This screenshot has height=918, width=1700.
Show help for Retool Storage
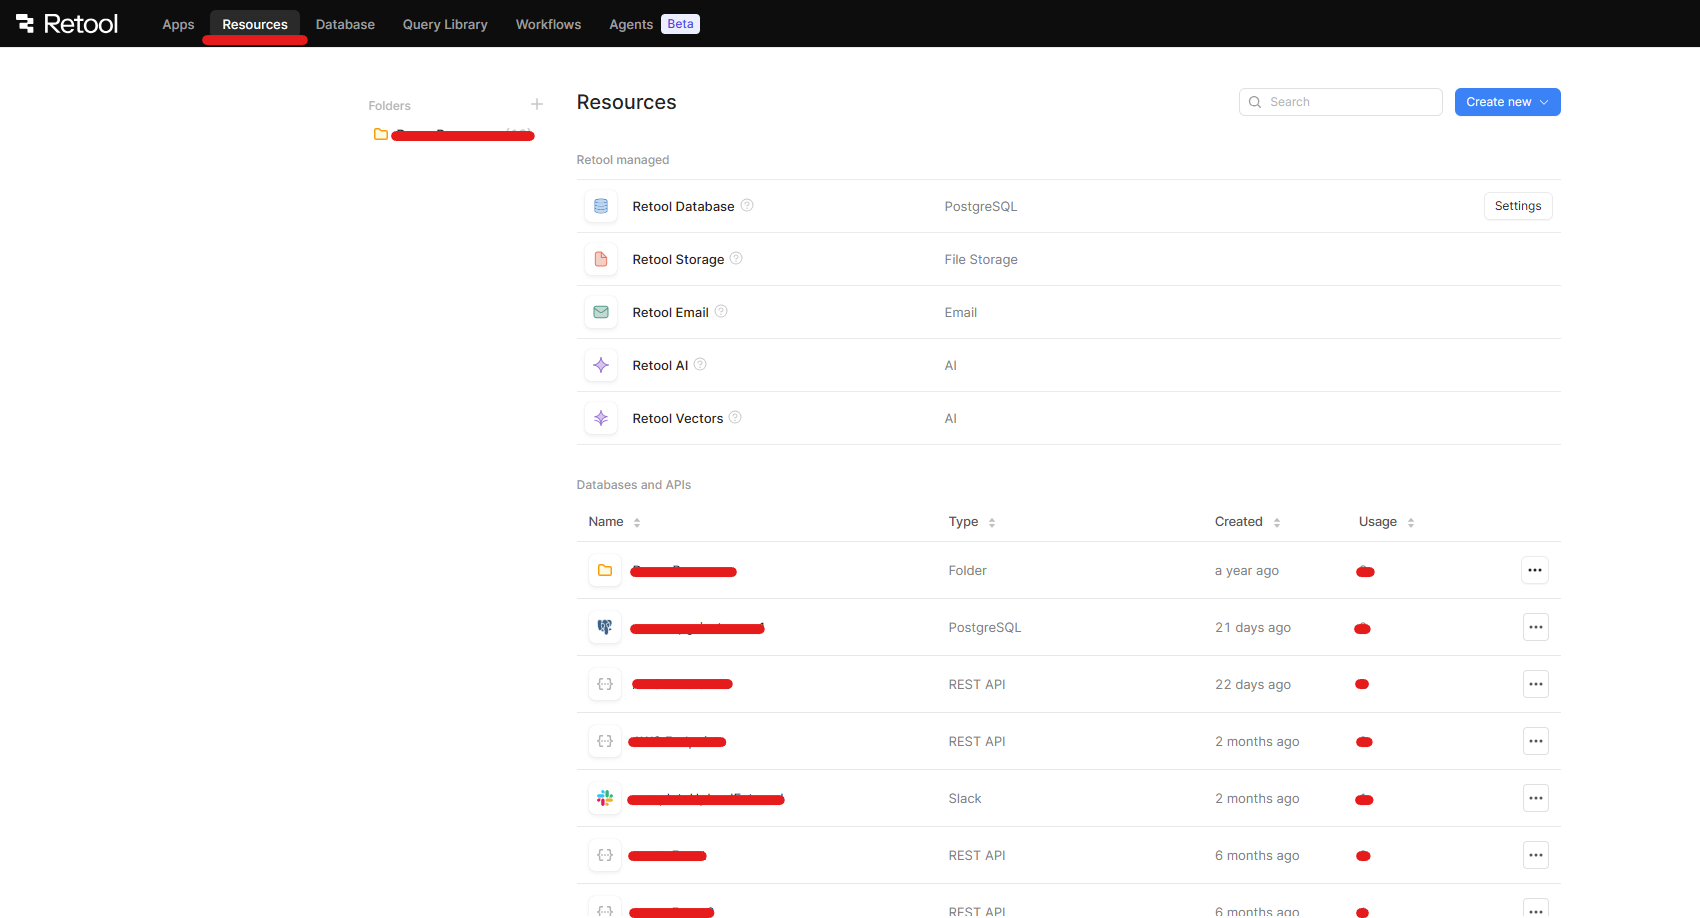point(736,258)
